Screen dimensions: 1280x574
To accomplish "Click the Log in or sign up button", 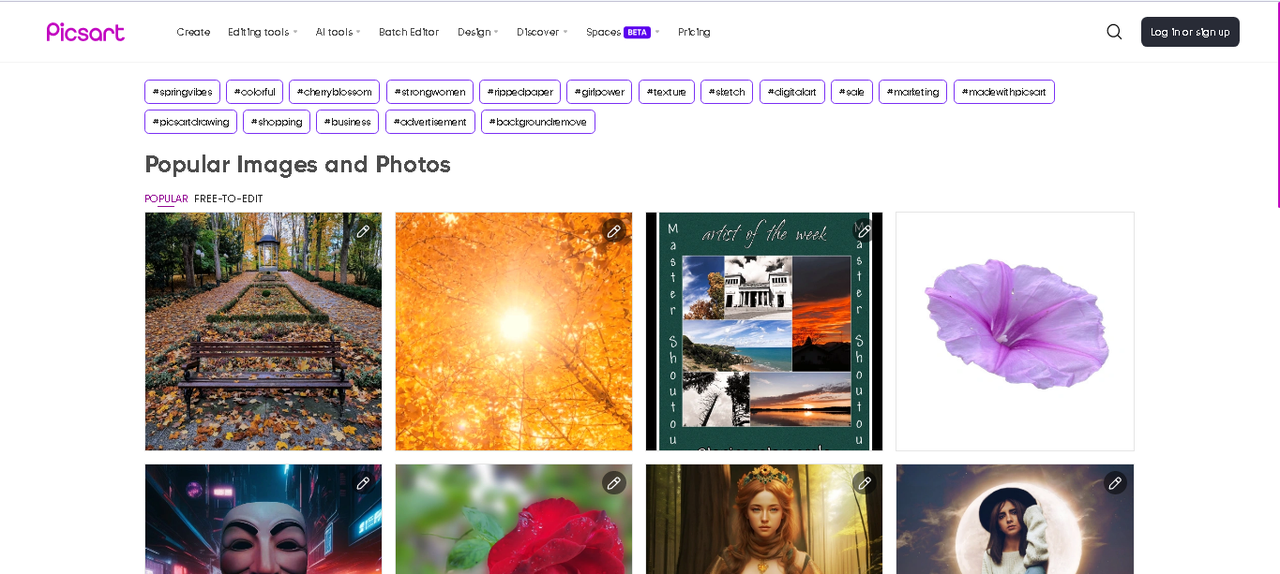I will [1190, 32].
